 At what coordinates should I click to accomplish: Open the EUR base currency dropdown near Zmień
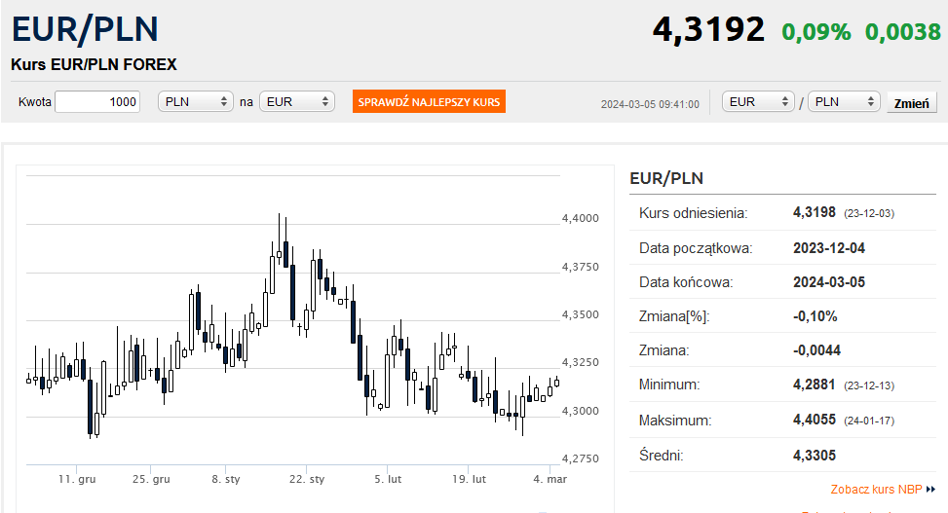[x=757, y=102]
